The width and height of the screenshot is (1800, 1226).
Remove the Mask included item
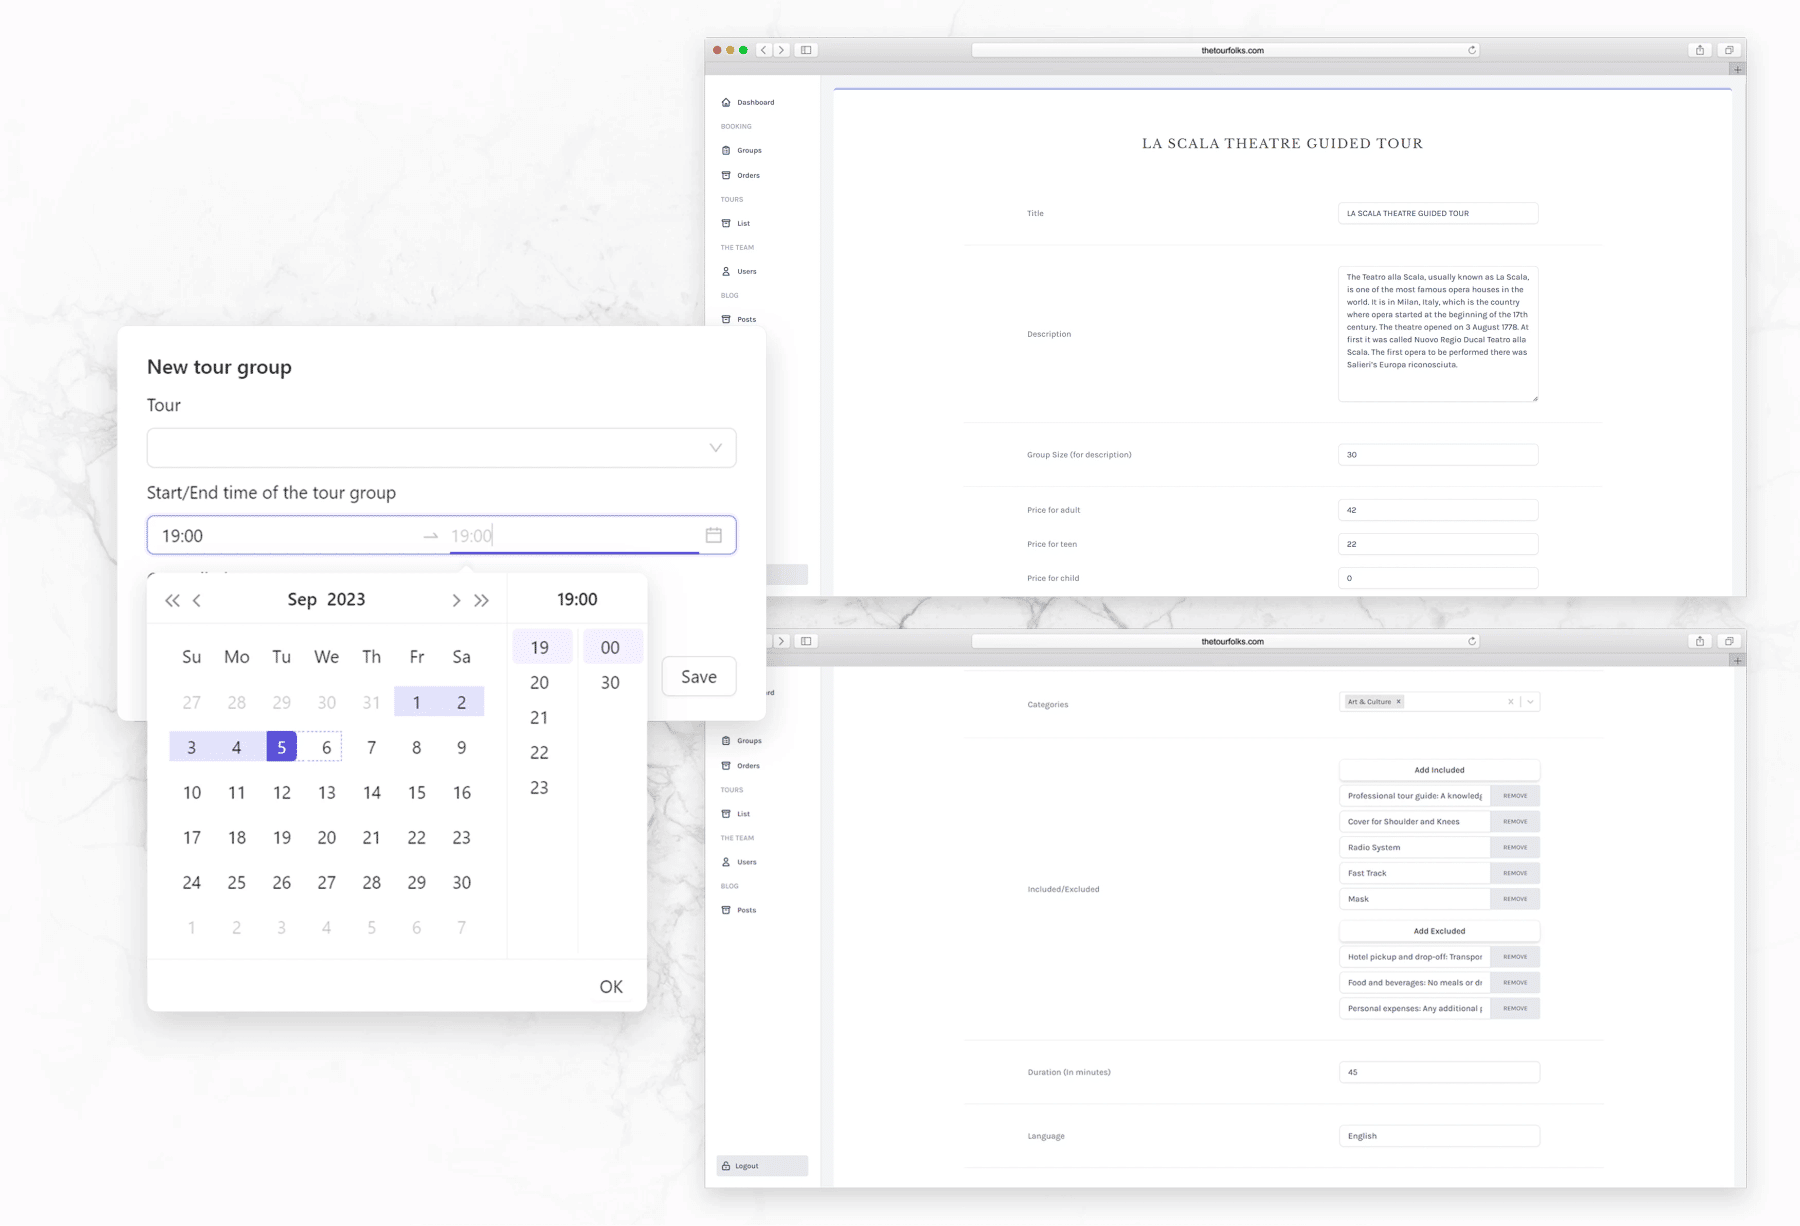[1515, 899]
